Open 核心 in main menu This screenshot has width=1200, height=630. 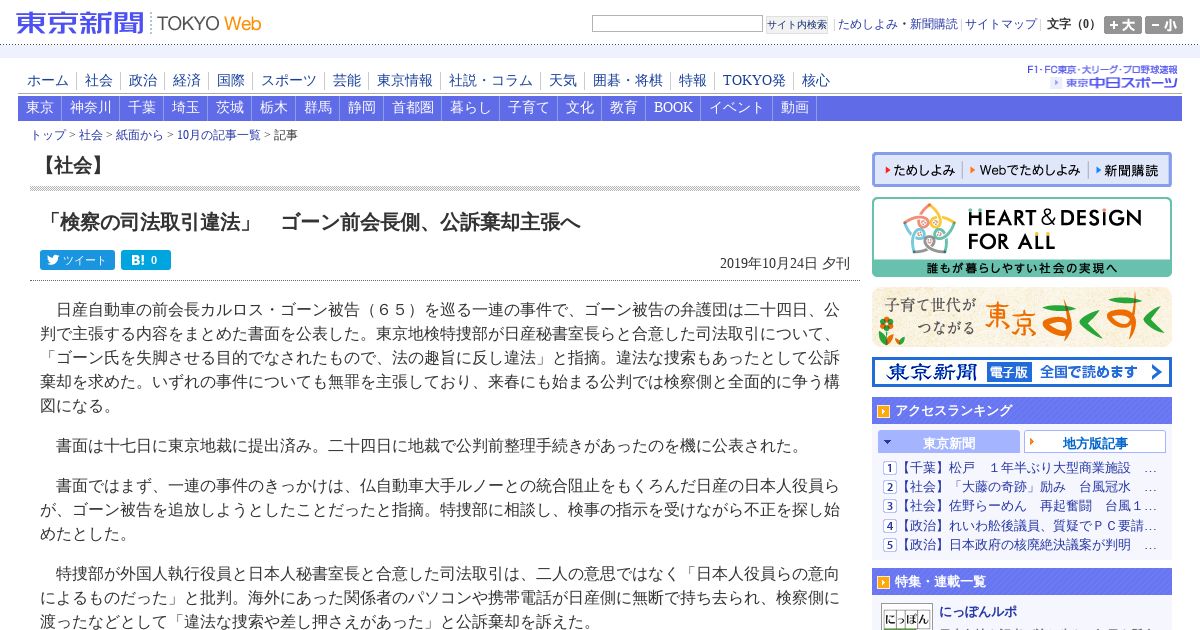[x=816, y=80]
